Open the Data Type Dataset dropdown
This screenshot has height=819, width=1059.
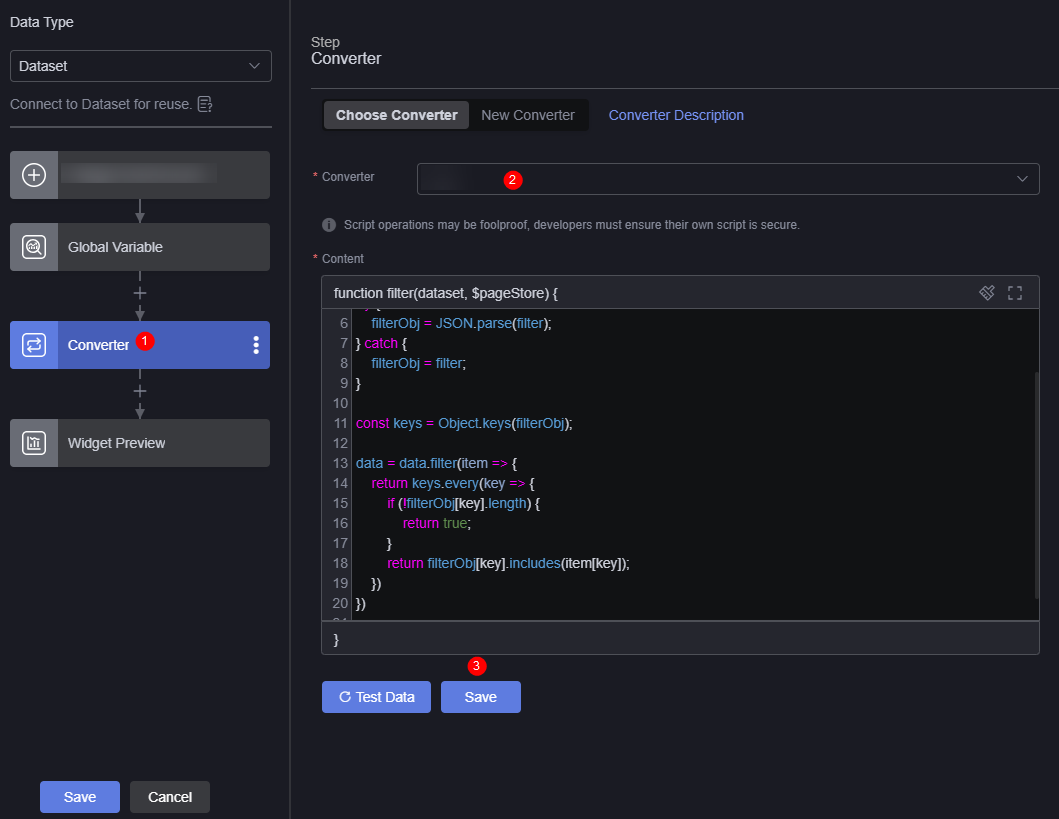(x=140, y=66)
